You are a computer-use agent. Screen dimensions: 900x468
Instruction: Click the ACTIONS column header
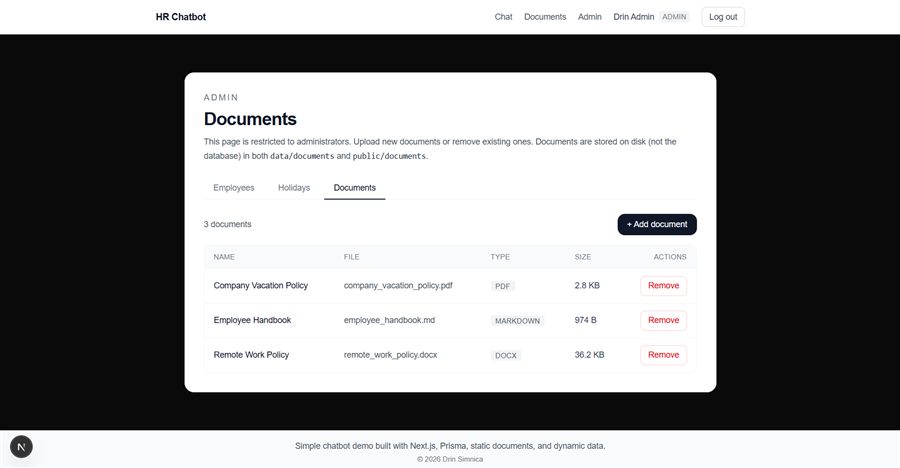(x=670, y=257)
